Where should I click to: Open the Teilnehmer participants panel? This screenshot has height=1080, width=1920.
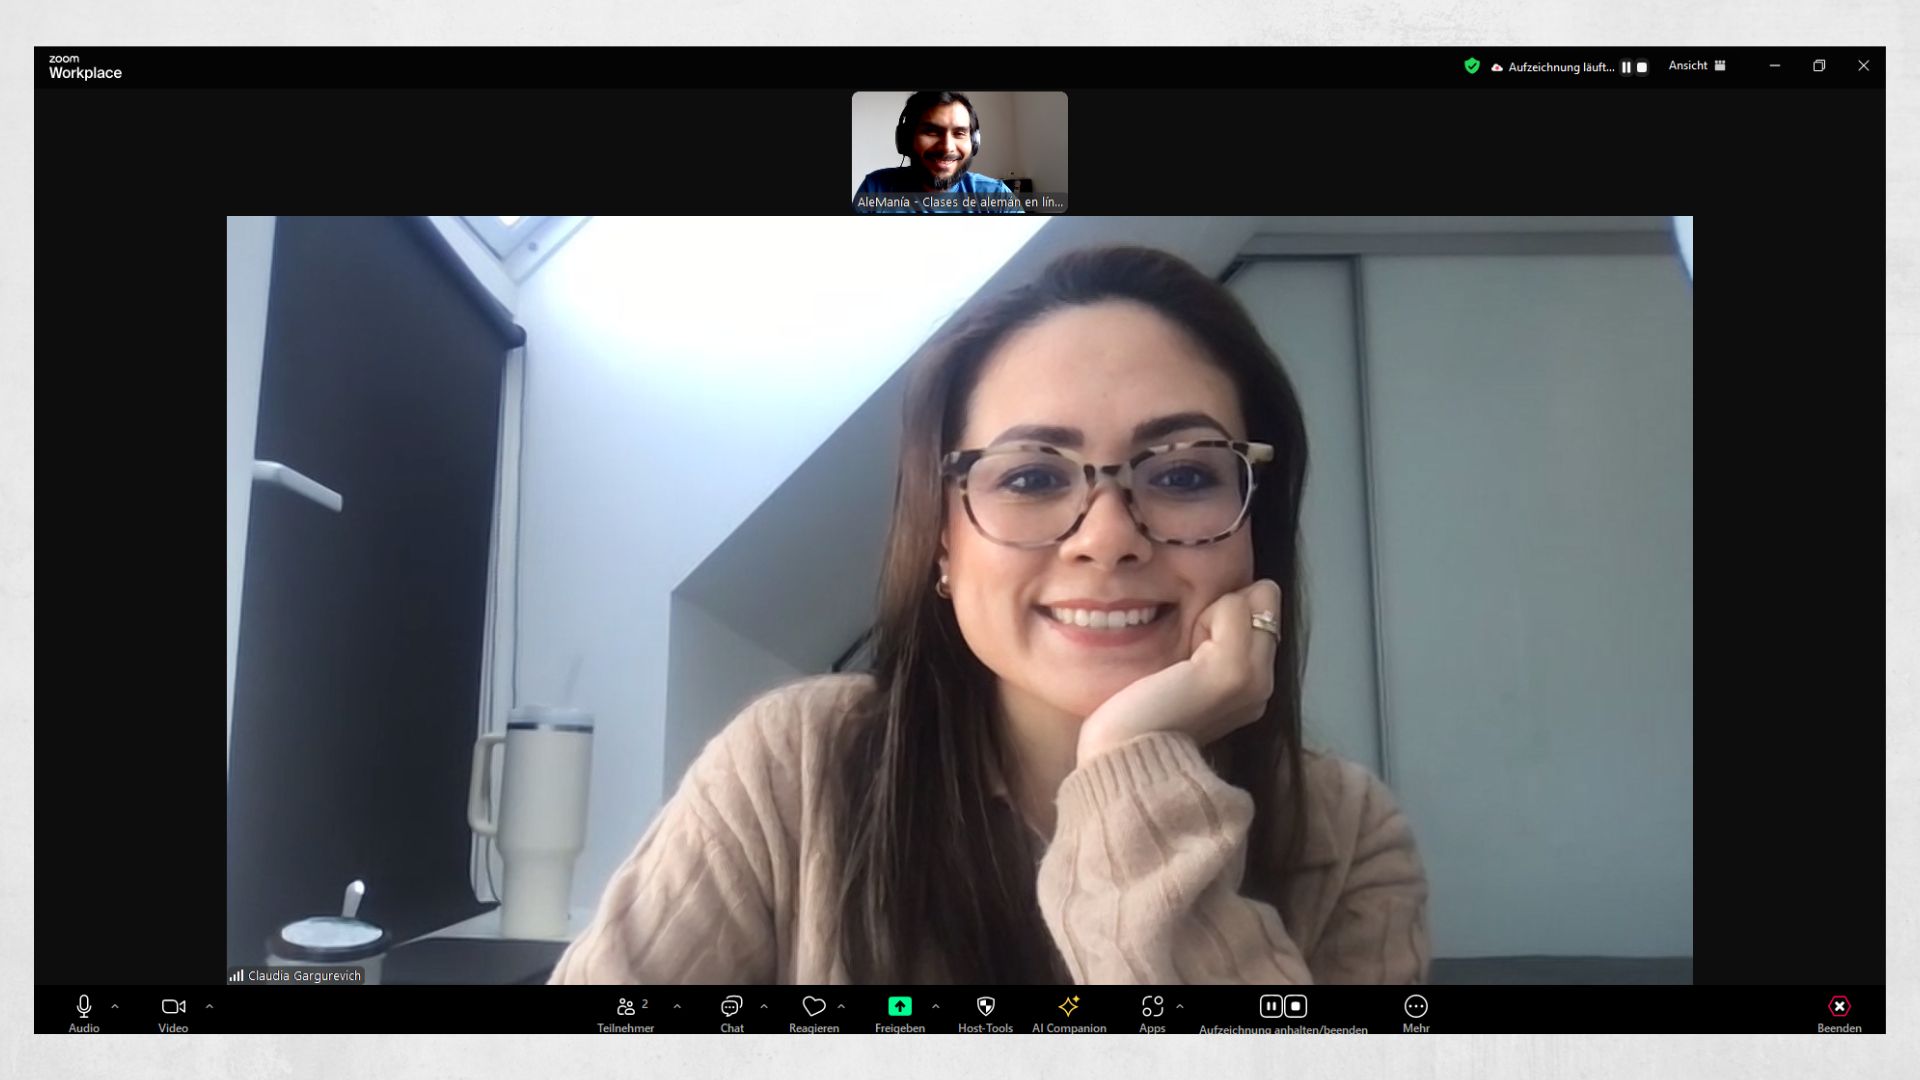[627, 1007]
